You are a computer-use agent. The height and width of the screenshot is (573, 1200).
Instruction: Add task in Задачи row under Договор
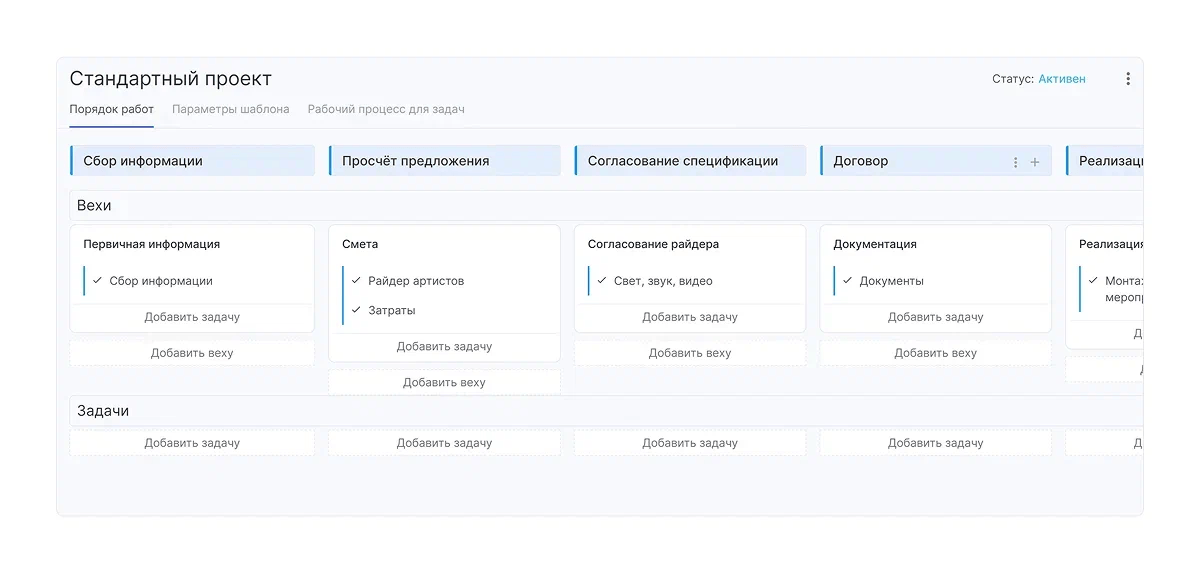tap(936, 443)
